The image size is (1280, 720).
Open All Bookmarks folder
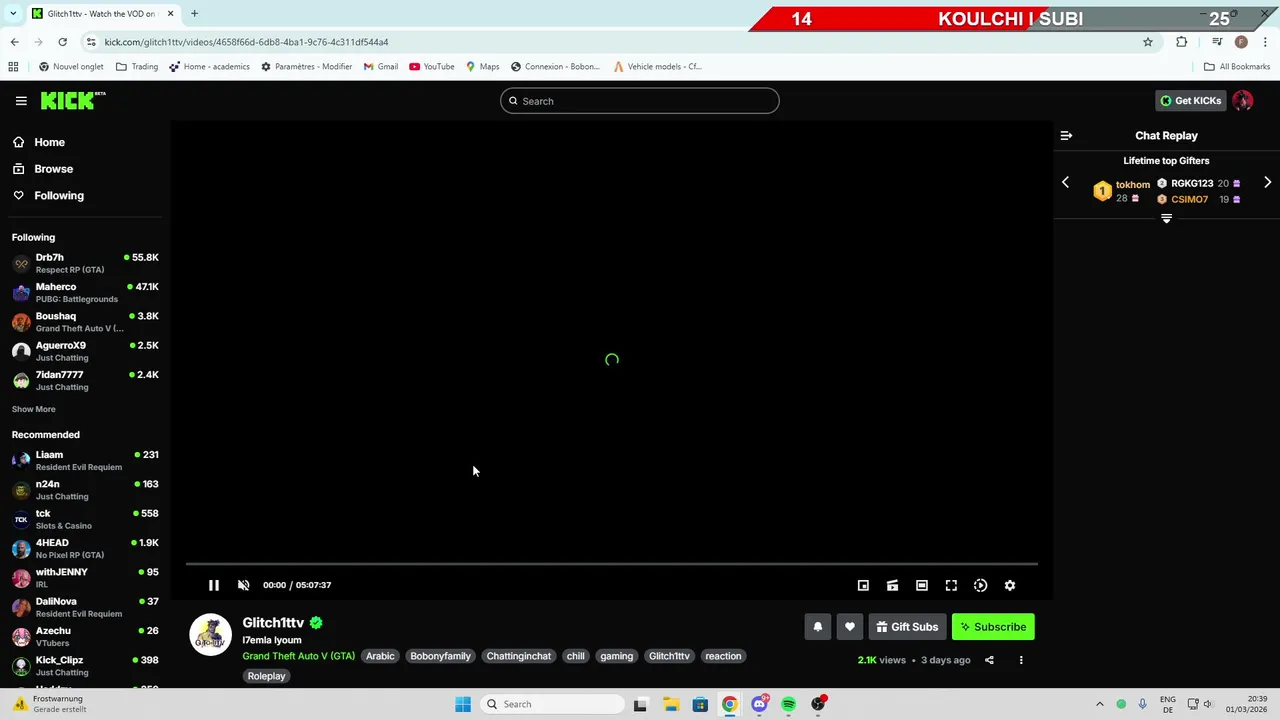point(1237,67)
